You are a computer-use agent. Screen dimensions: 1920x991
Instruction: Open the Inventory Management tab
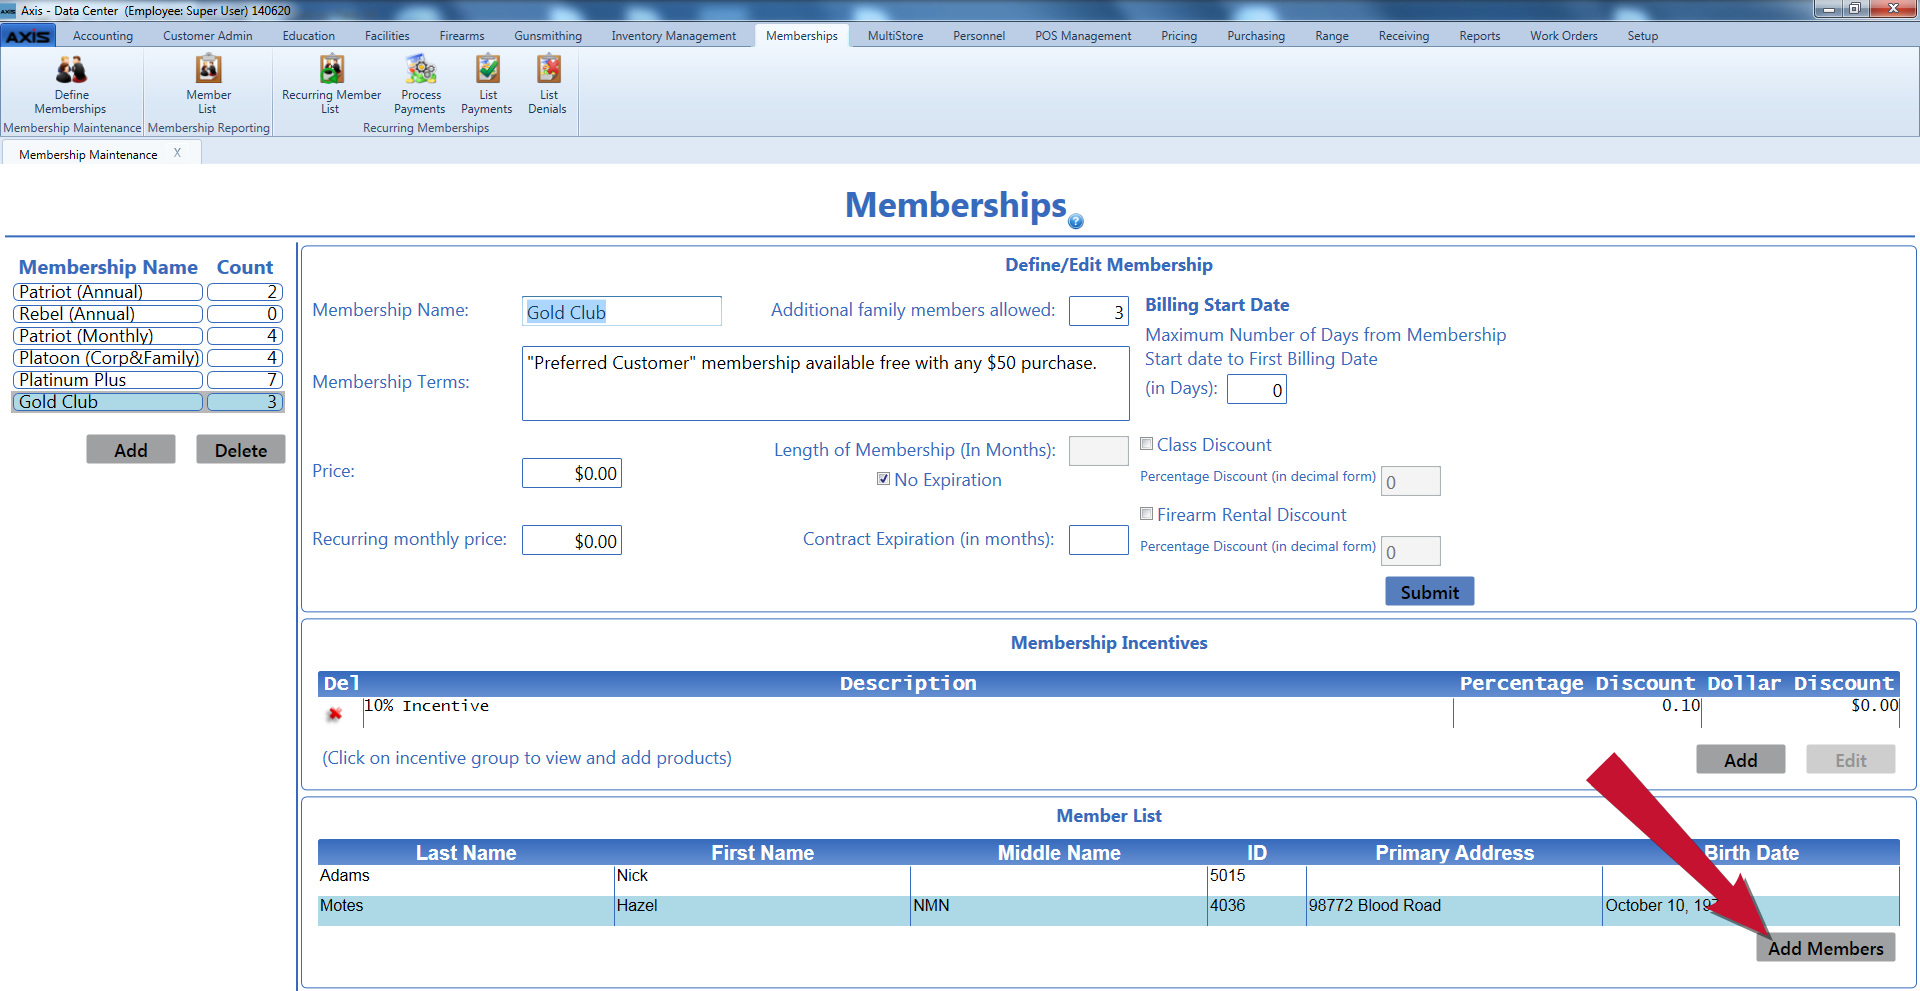click(674, 36)
